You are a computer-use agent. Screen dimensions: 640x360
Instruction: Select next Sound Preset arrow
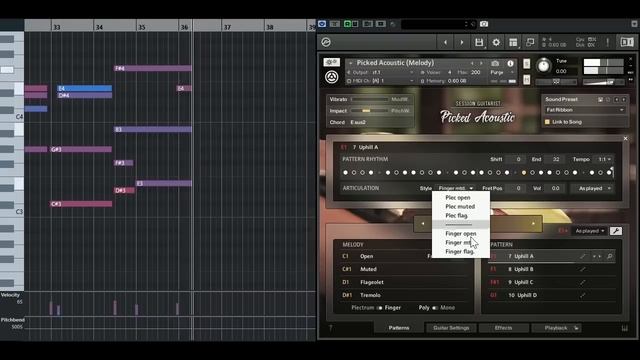point(623,99)
